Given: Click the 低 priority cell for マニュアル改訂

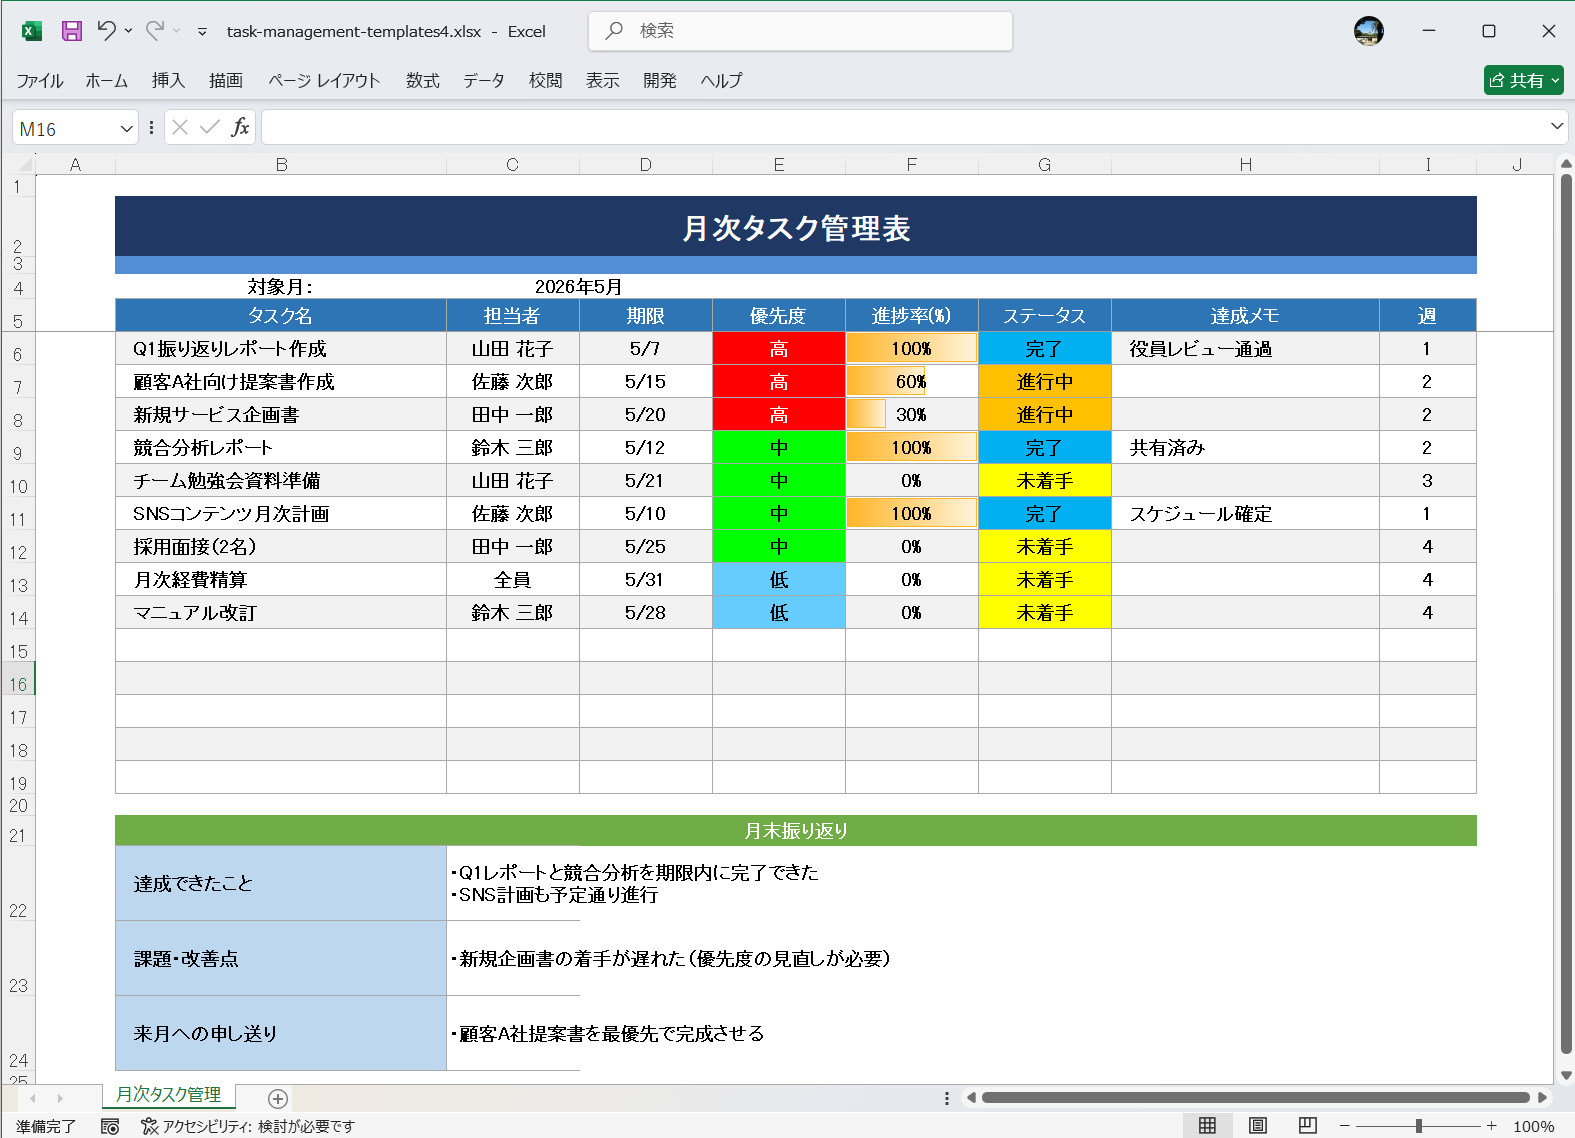Looking at the screenshot, I should (779, 612).
